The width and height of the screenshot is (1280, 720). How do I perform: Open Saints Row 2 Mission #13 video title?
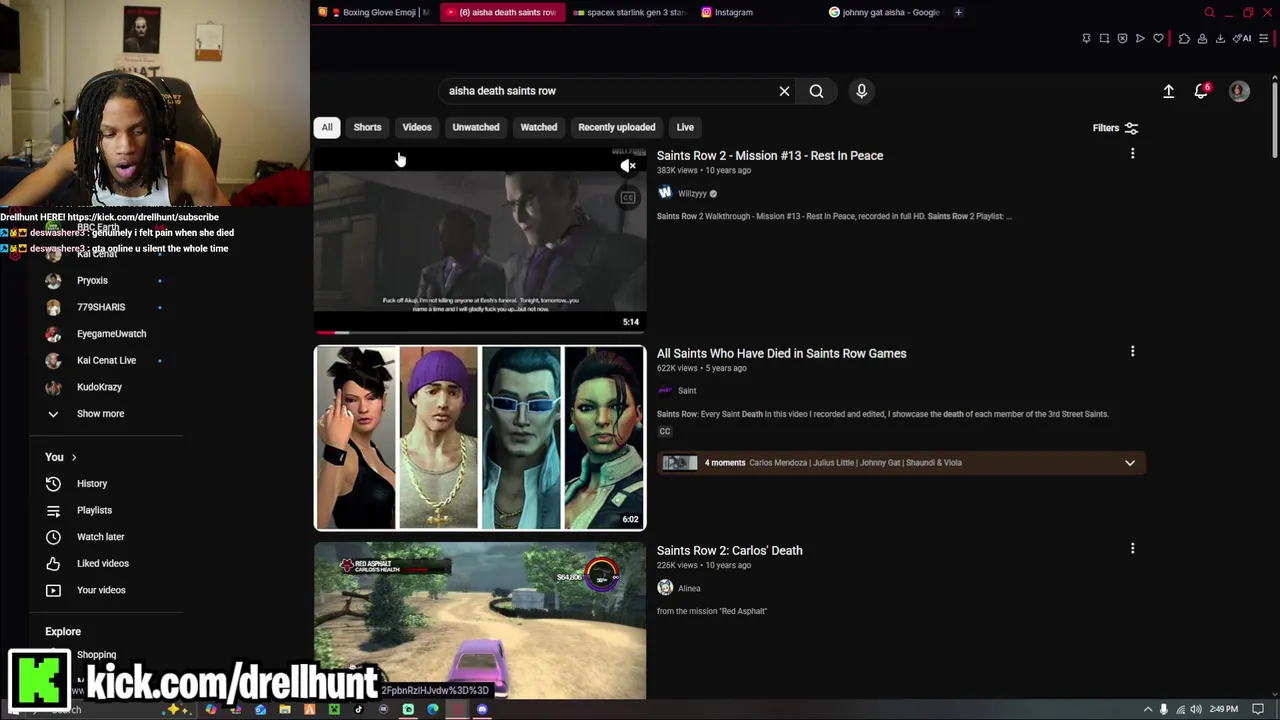coord(770,156)
